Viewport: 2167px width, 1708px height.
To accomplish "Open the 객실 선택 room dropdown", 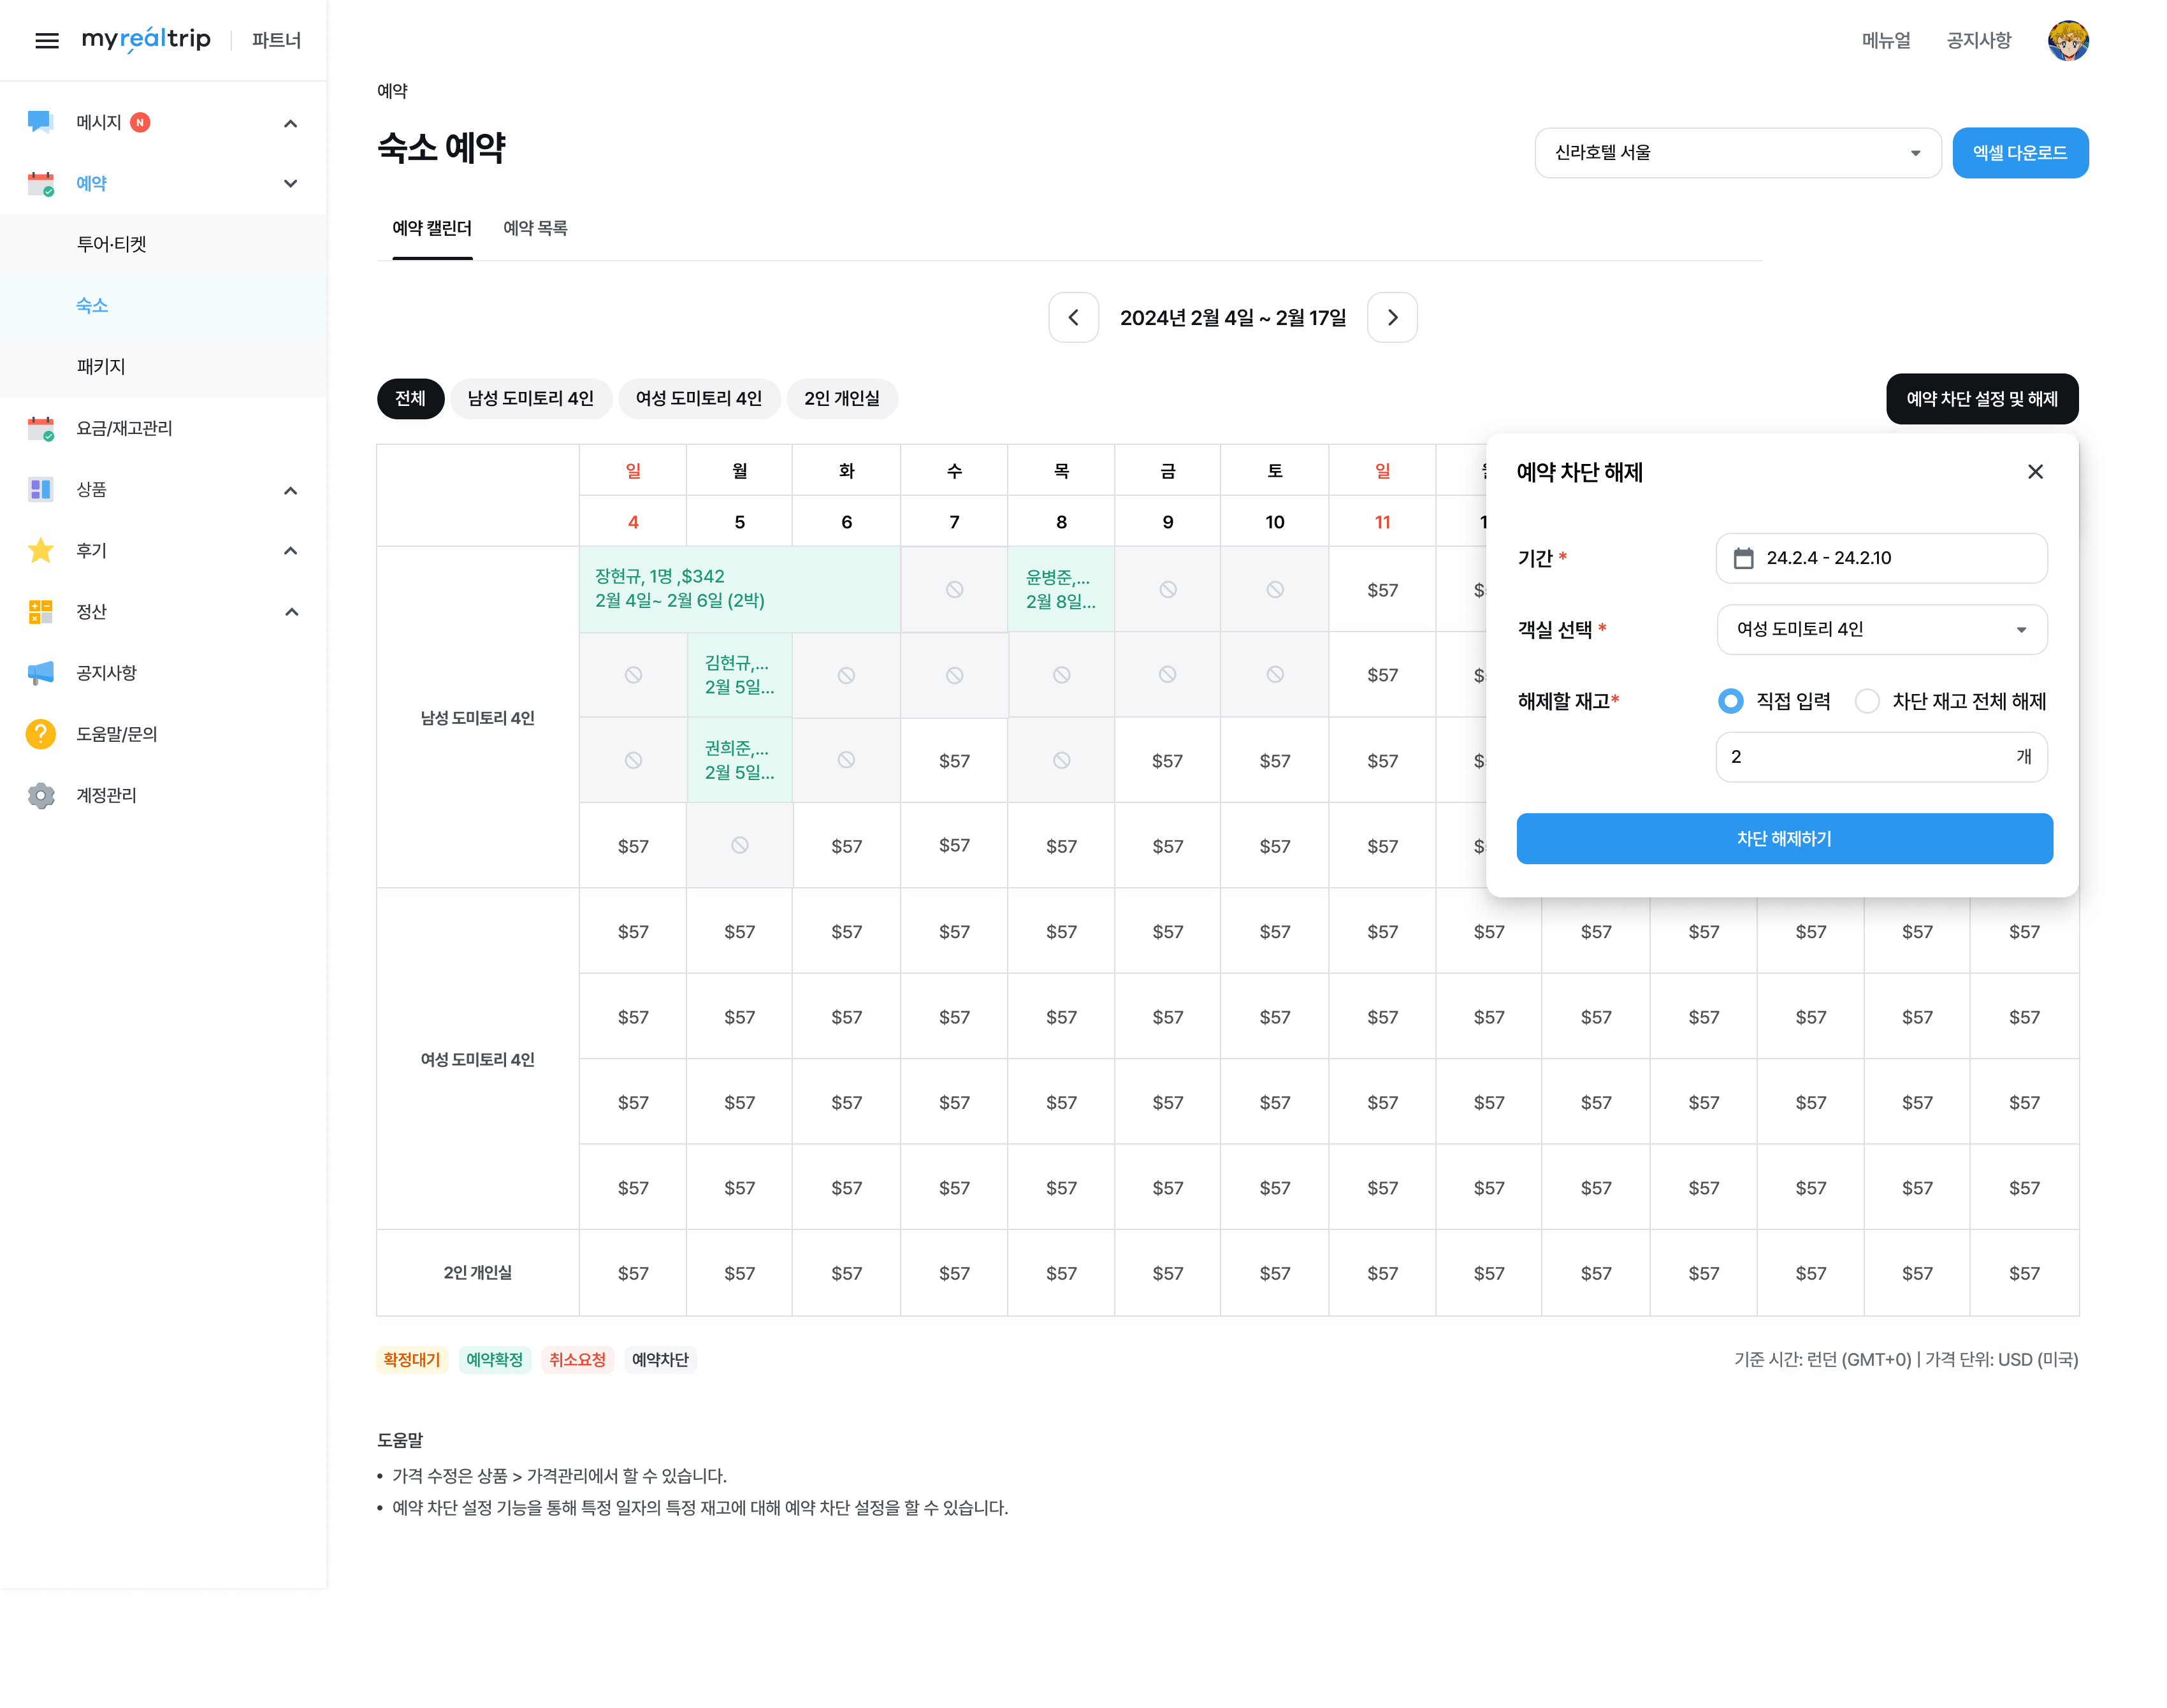I will click(1880, 629).
